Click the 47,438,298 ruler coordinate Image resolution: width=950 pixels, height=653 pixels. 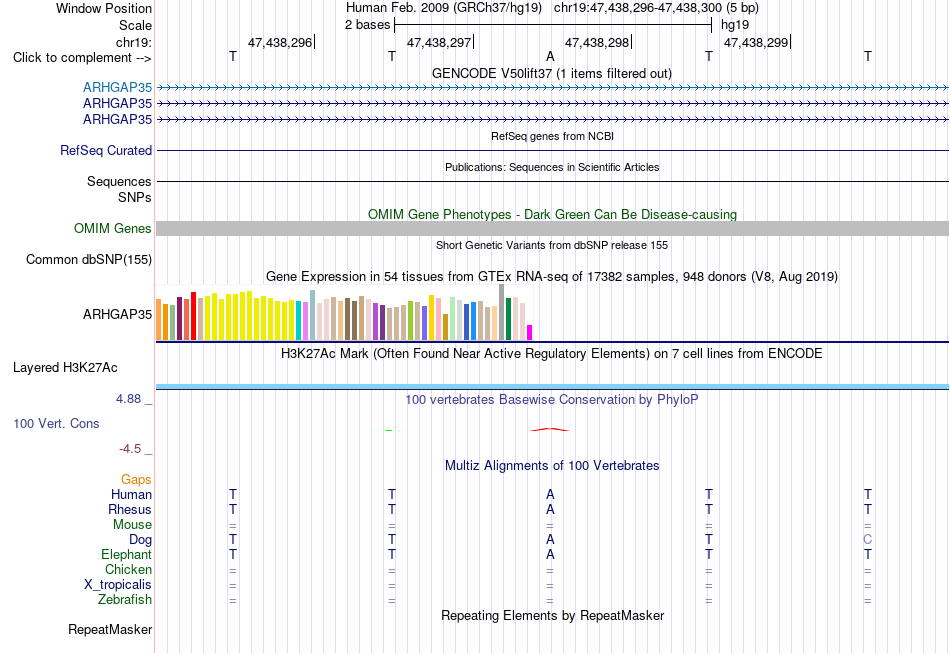[x=597, y=42]
